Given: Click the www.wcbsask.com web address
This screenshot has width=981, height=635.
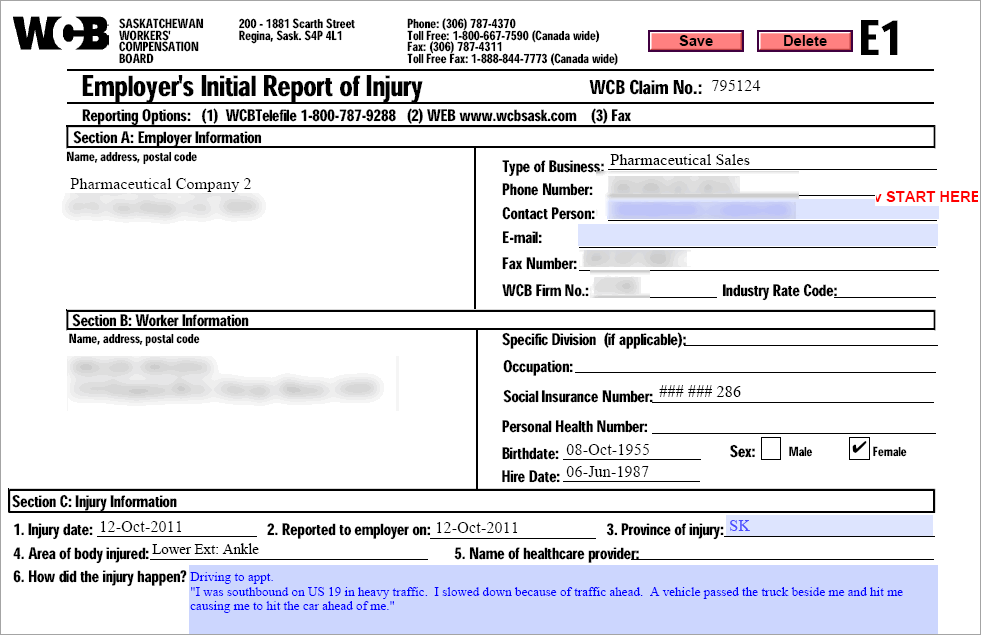Looking at the screenshot, I should click(518, 116).
